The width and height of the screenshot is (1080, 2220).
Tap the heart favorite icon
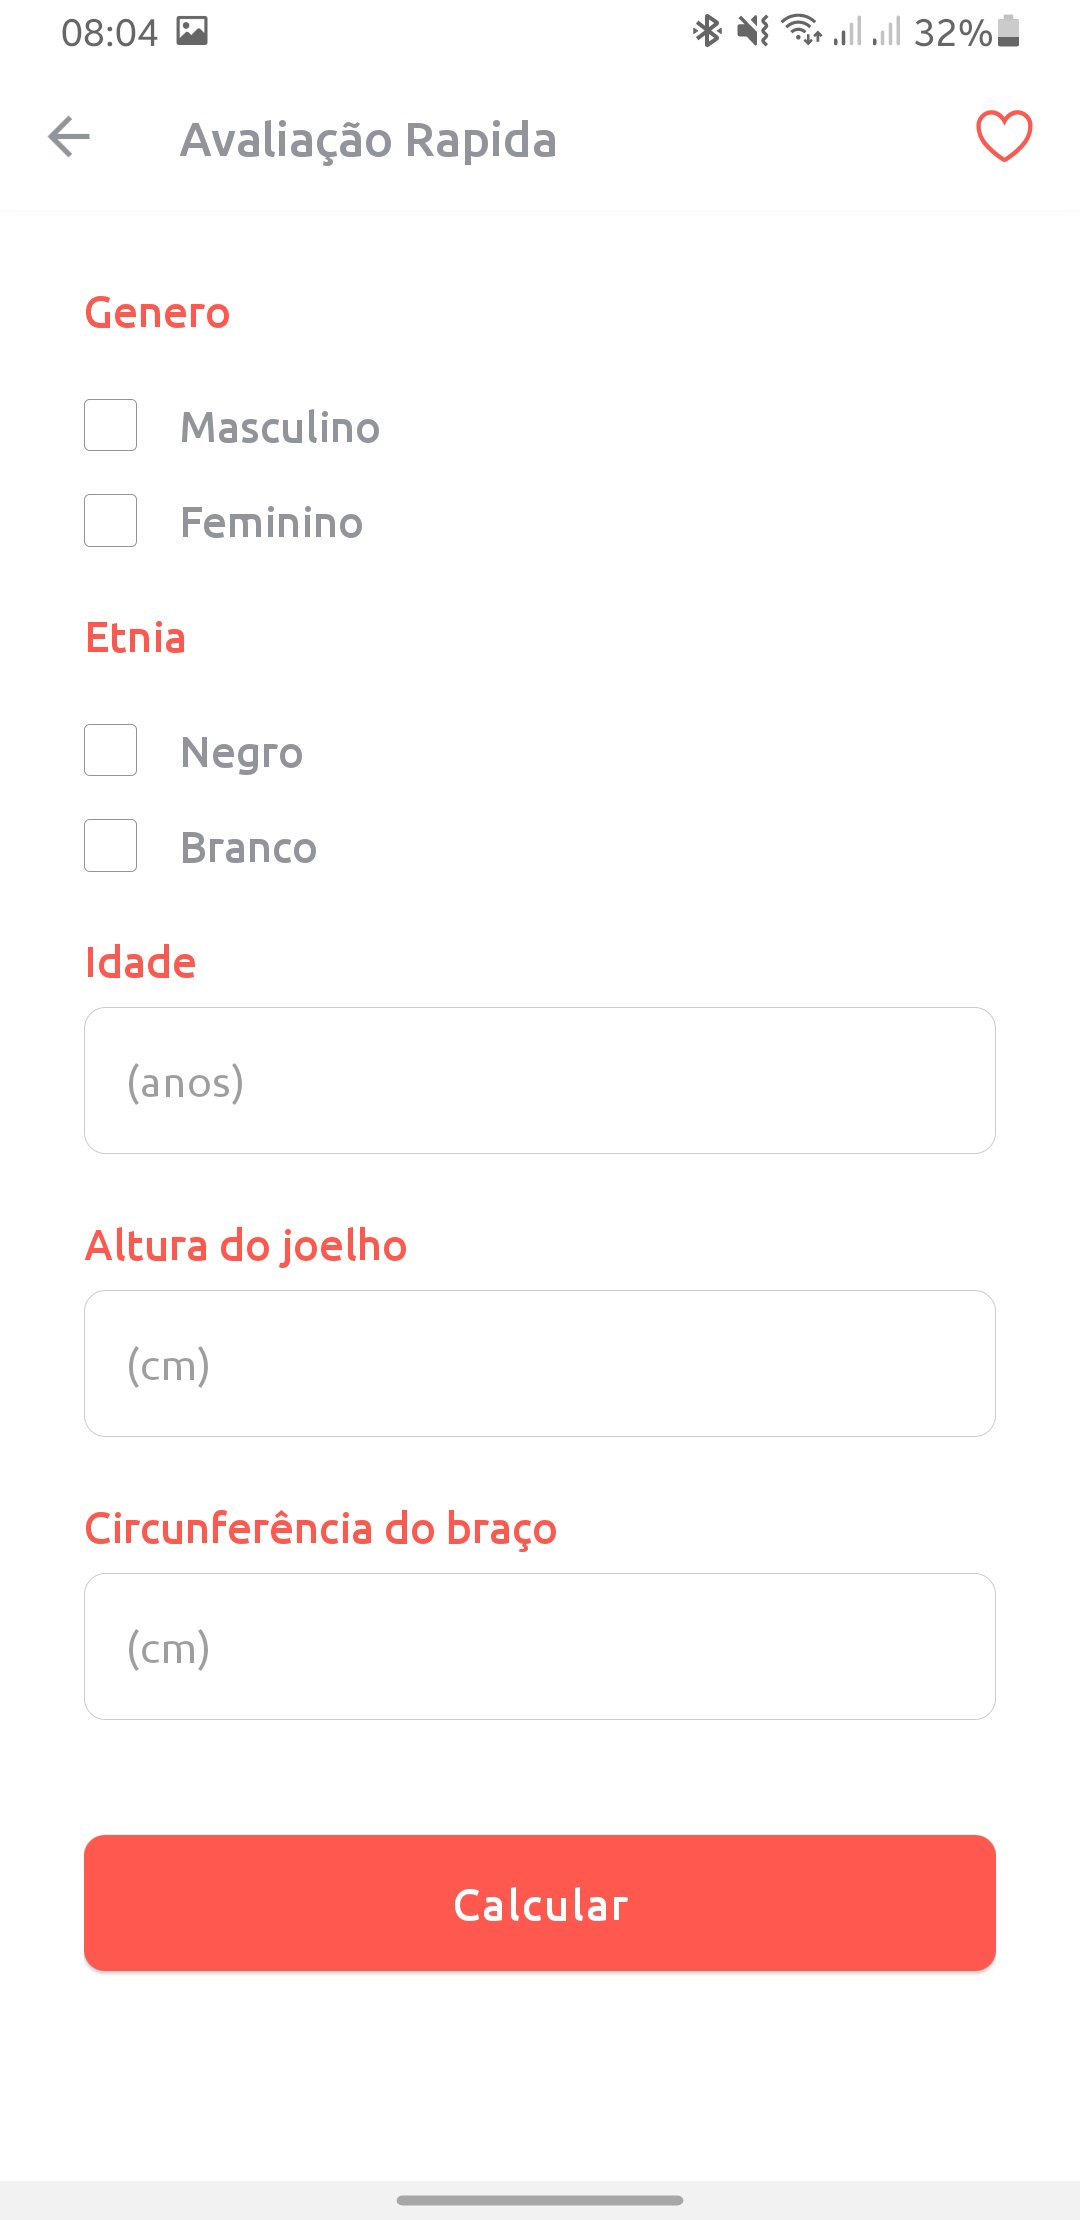(x=1004, y=136)
